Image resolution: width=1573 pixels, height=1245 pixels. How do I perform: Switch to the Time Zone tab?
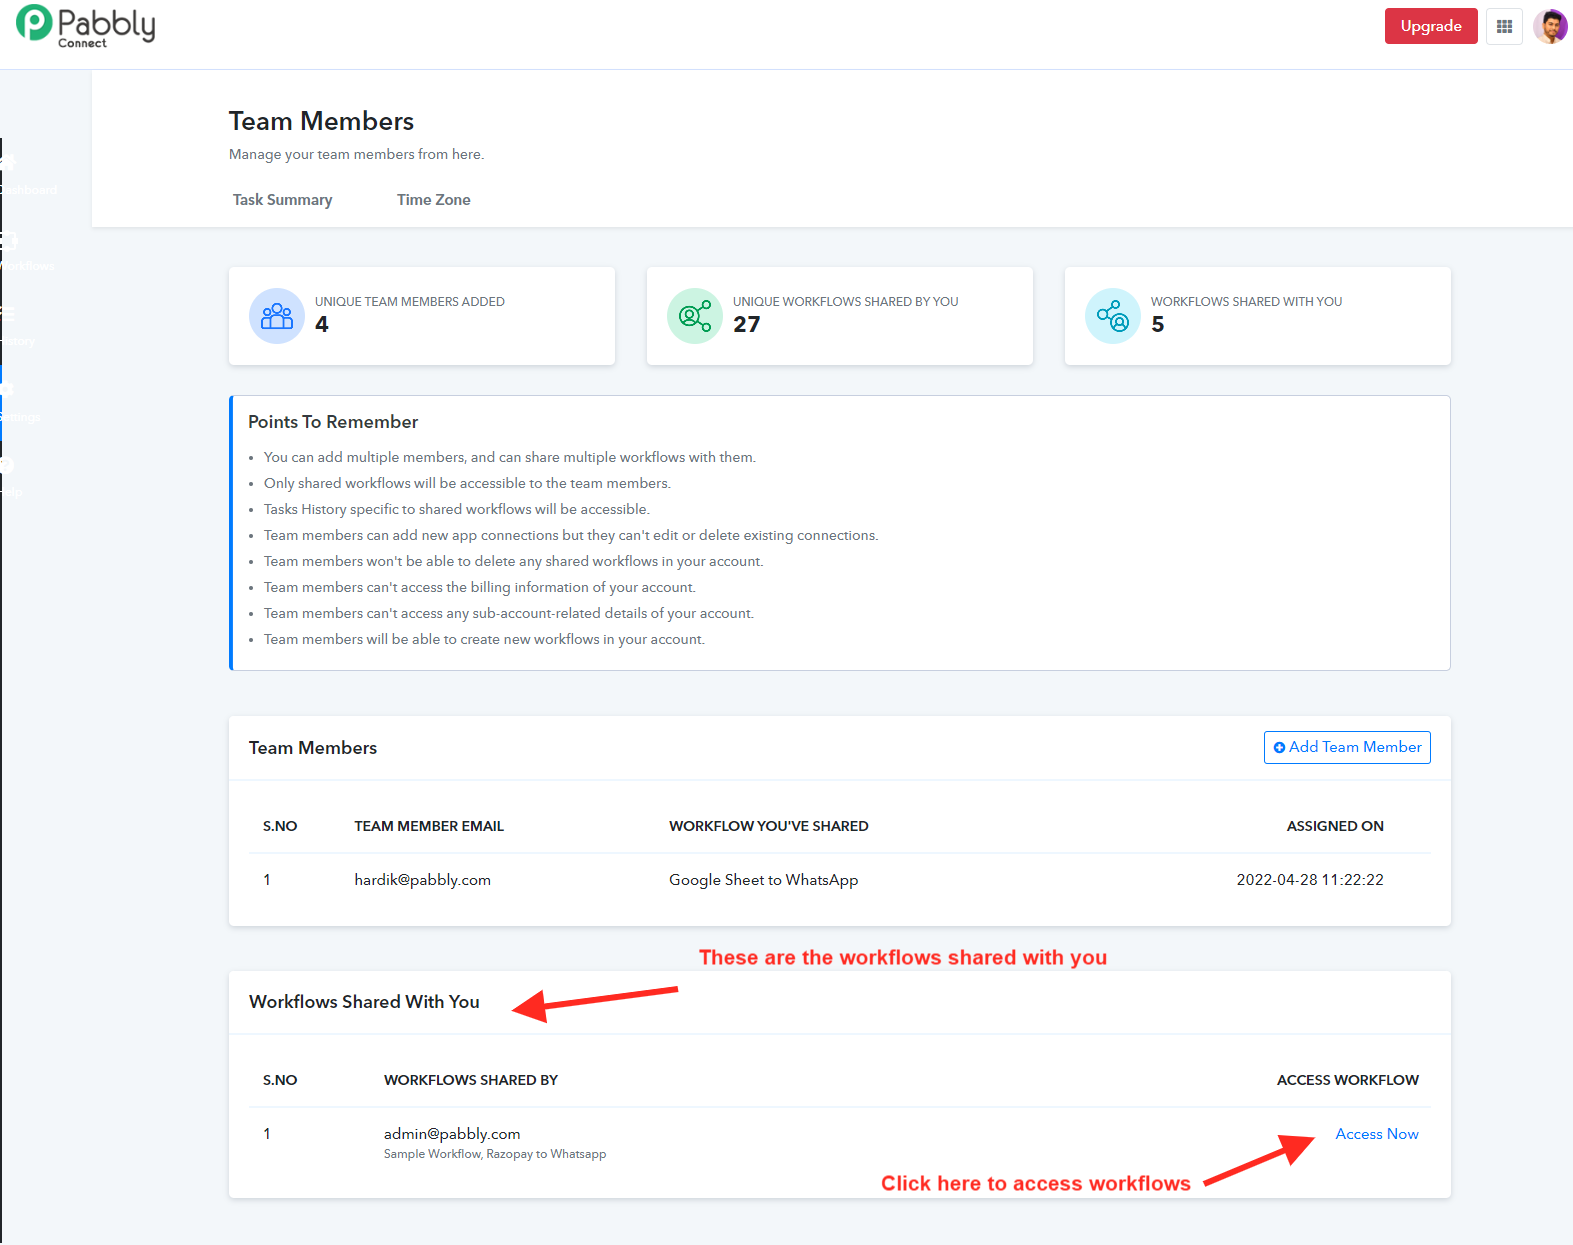tap(434, 200)
